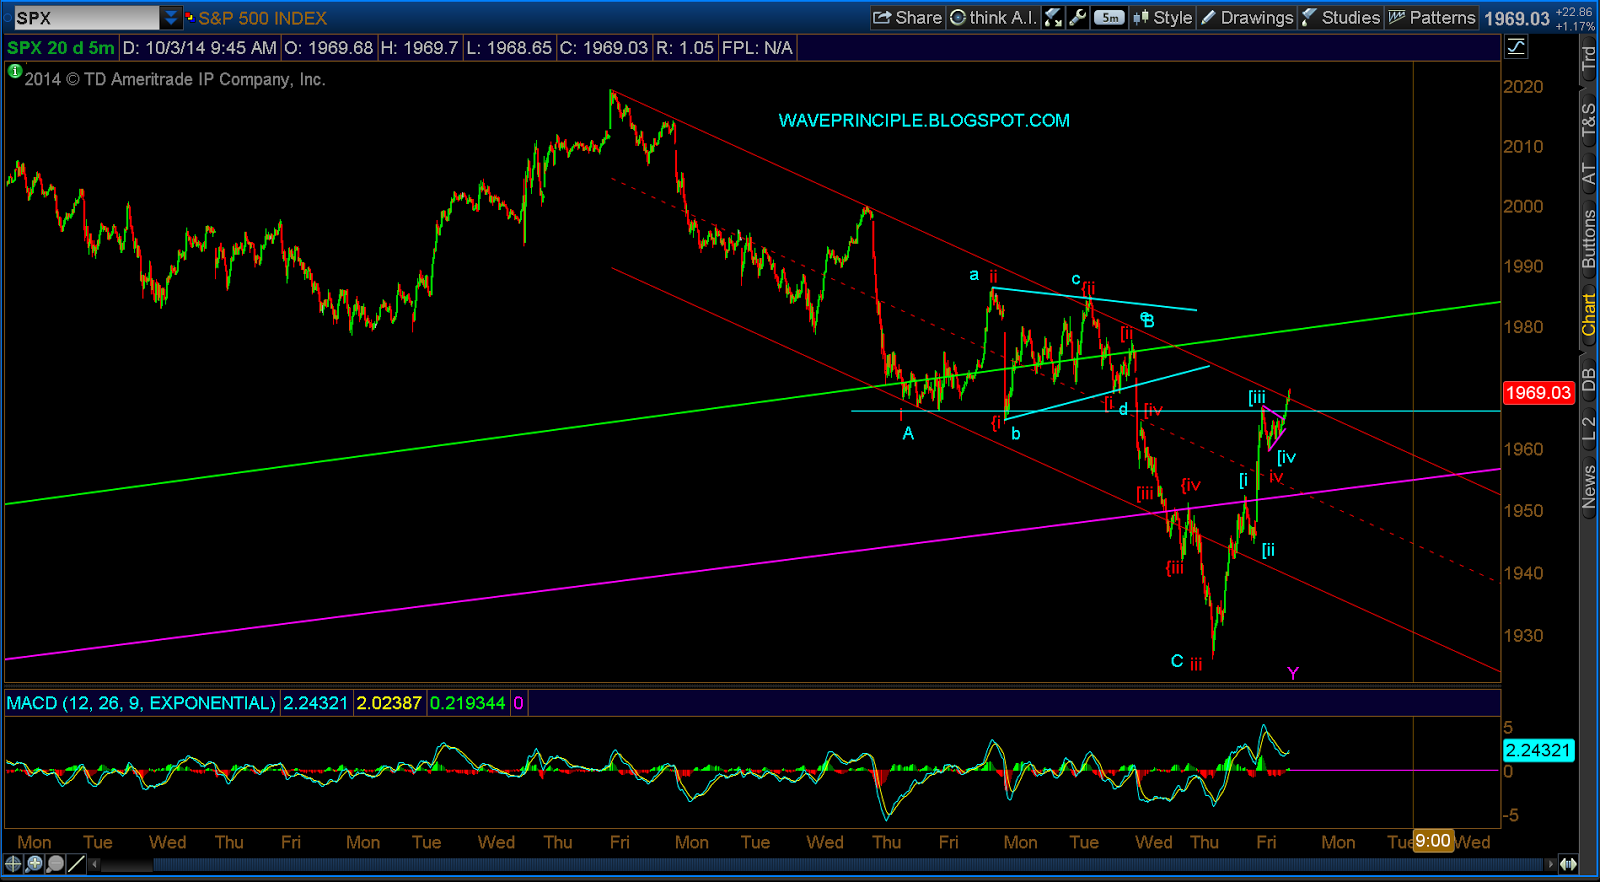
Task: Click the SPX symbol input field
Action: coord(86,18)
